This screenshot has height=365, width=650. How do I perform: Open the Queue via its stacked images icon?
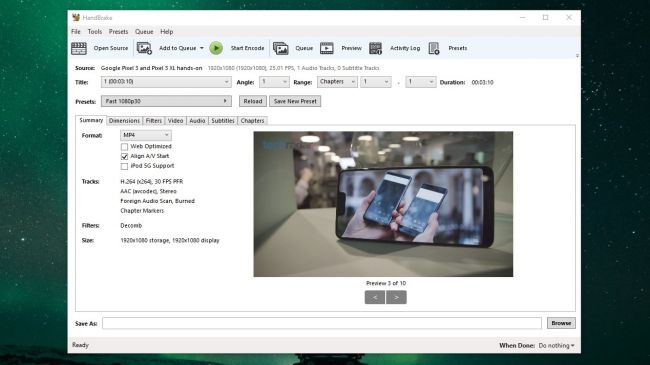281,49
